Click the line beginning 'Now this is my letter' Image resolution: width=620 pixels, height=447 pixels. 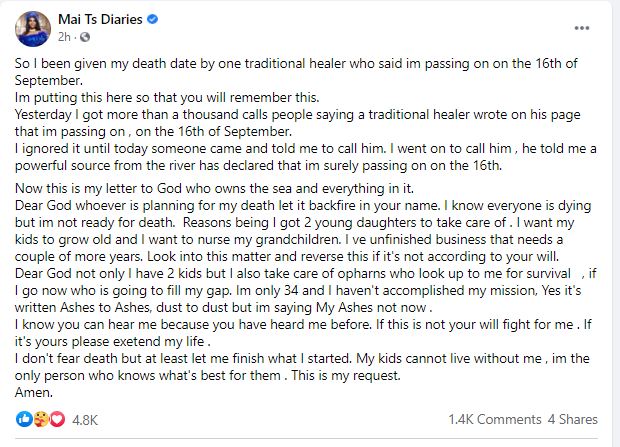pos(214,188)
